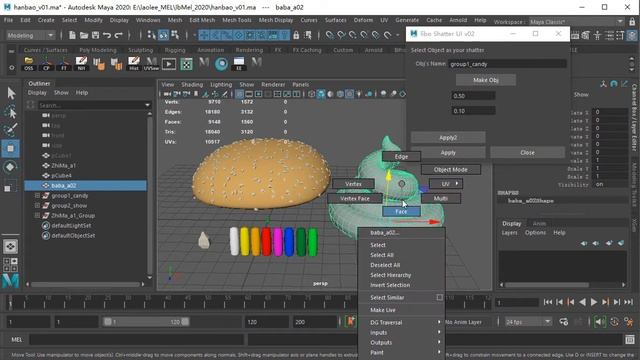Open a scene with the folder icon
This screenshot has width=640, height=360.
tap(84, 36)
